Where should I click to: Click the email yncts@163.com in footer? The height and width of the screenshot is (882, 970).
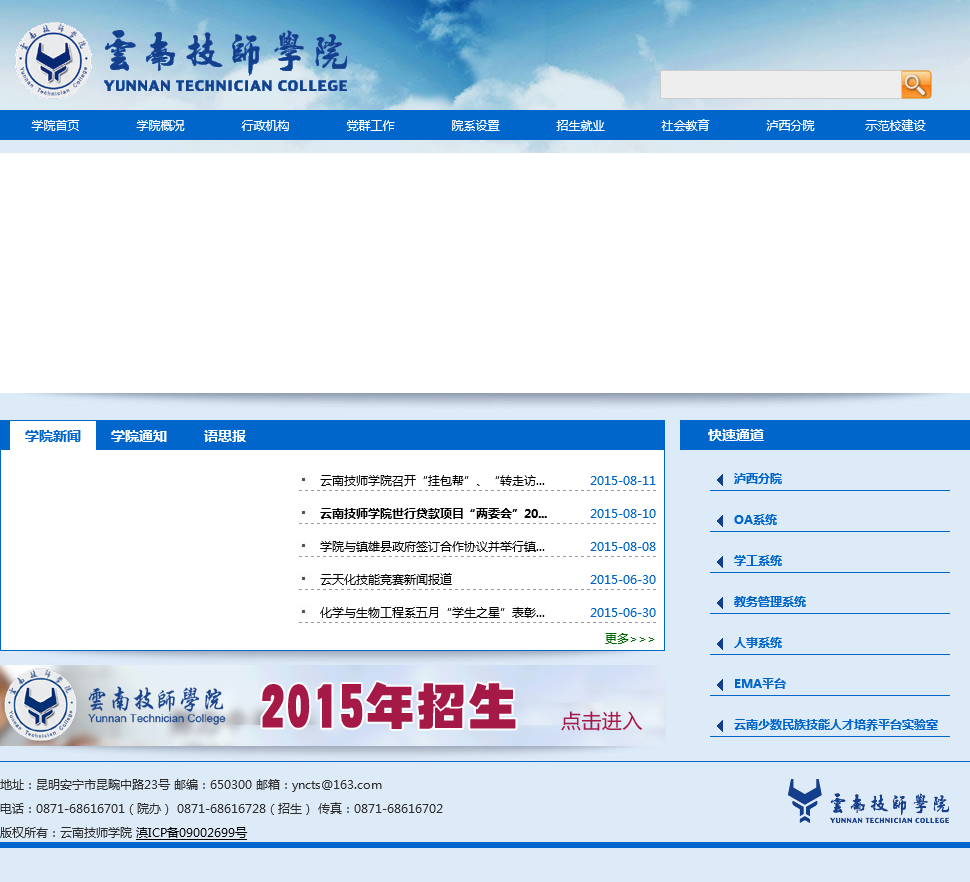[337, 785]
